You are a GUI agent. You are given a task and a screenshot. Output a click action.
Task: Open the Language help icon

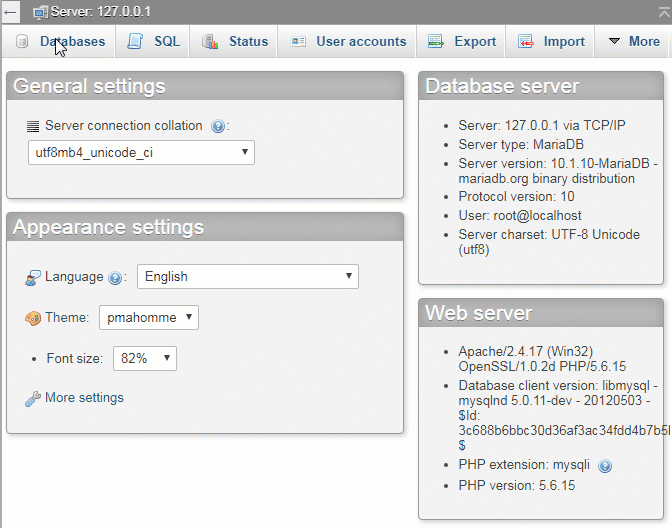tap(115, 278)
